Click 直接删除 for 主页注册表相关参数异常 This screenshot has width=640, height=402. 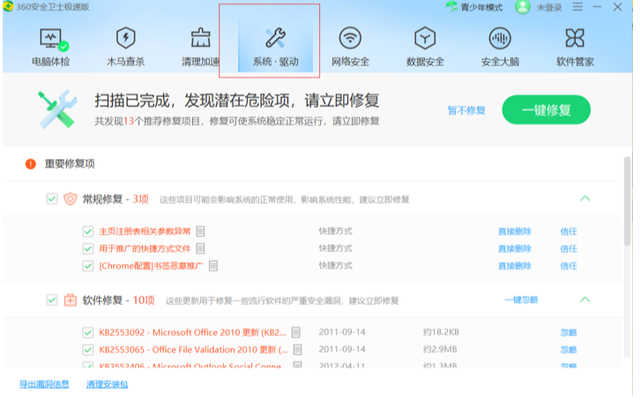coord(515,231)
